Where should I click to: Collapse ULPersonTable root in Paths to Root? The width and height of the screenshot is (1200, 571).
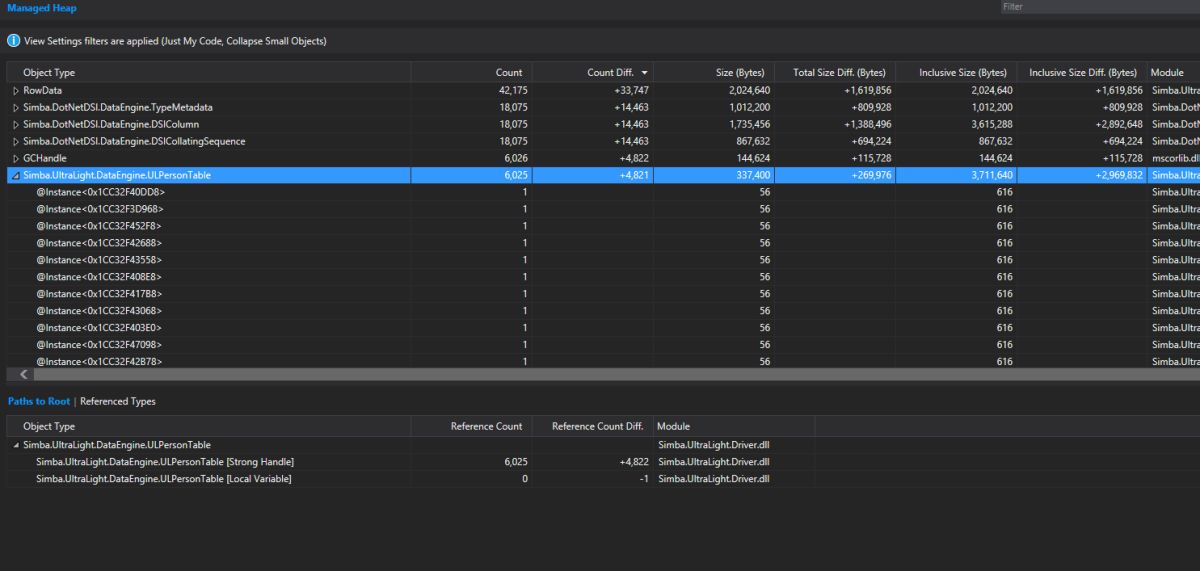pyautogui.click(x=15, y=445)
